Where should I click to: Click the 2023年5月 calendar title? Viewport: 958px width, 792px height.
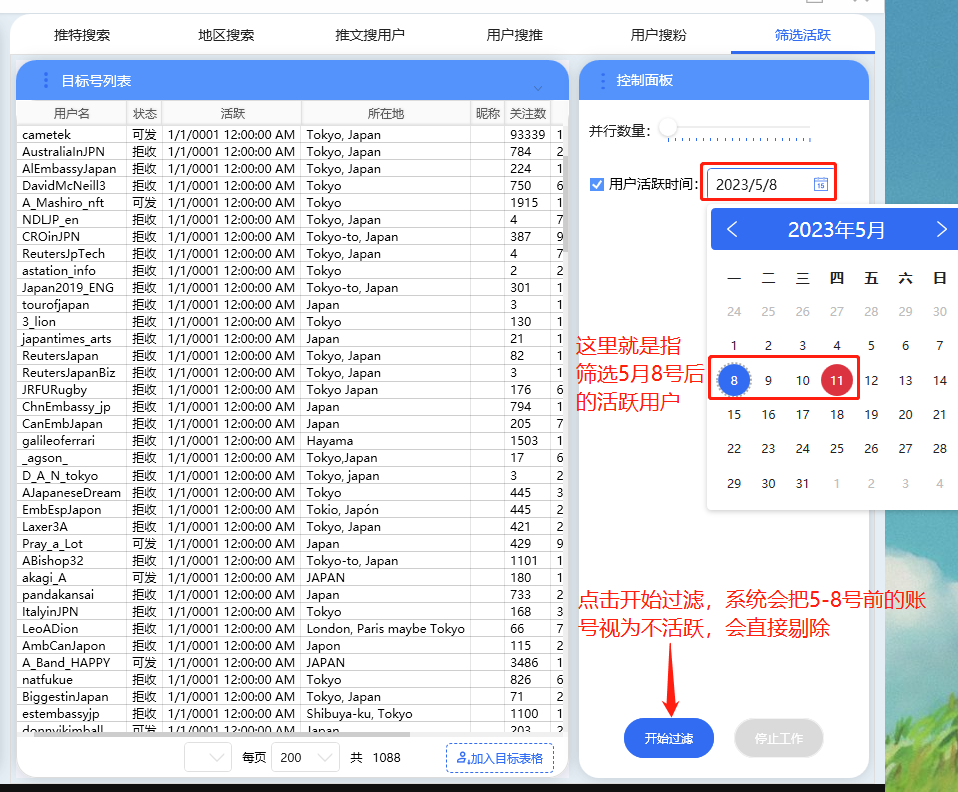click(836, 230)
